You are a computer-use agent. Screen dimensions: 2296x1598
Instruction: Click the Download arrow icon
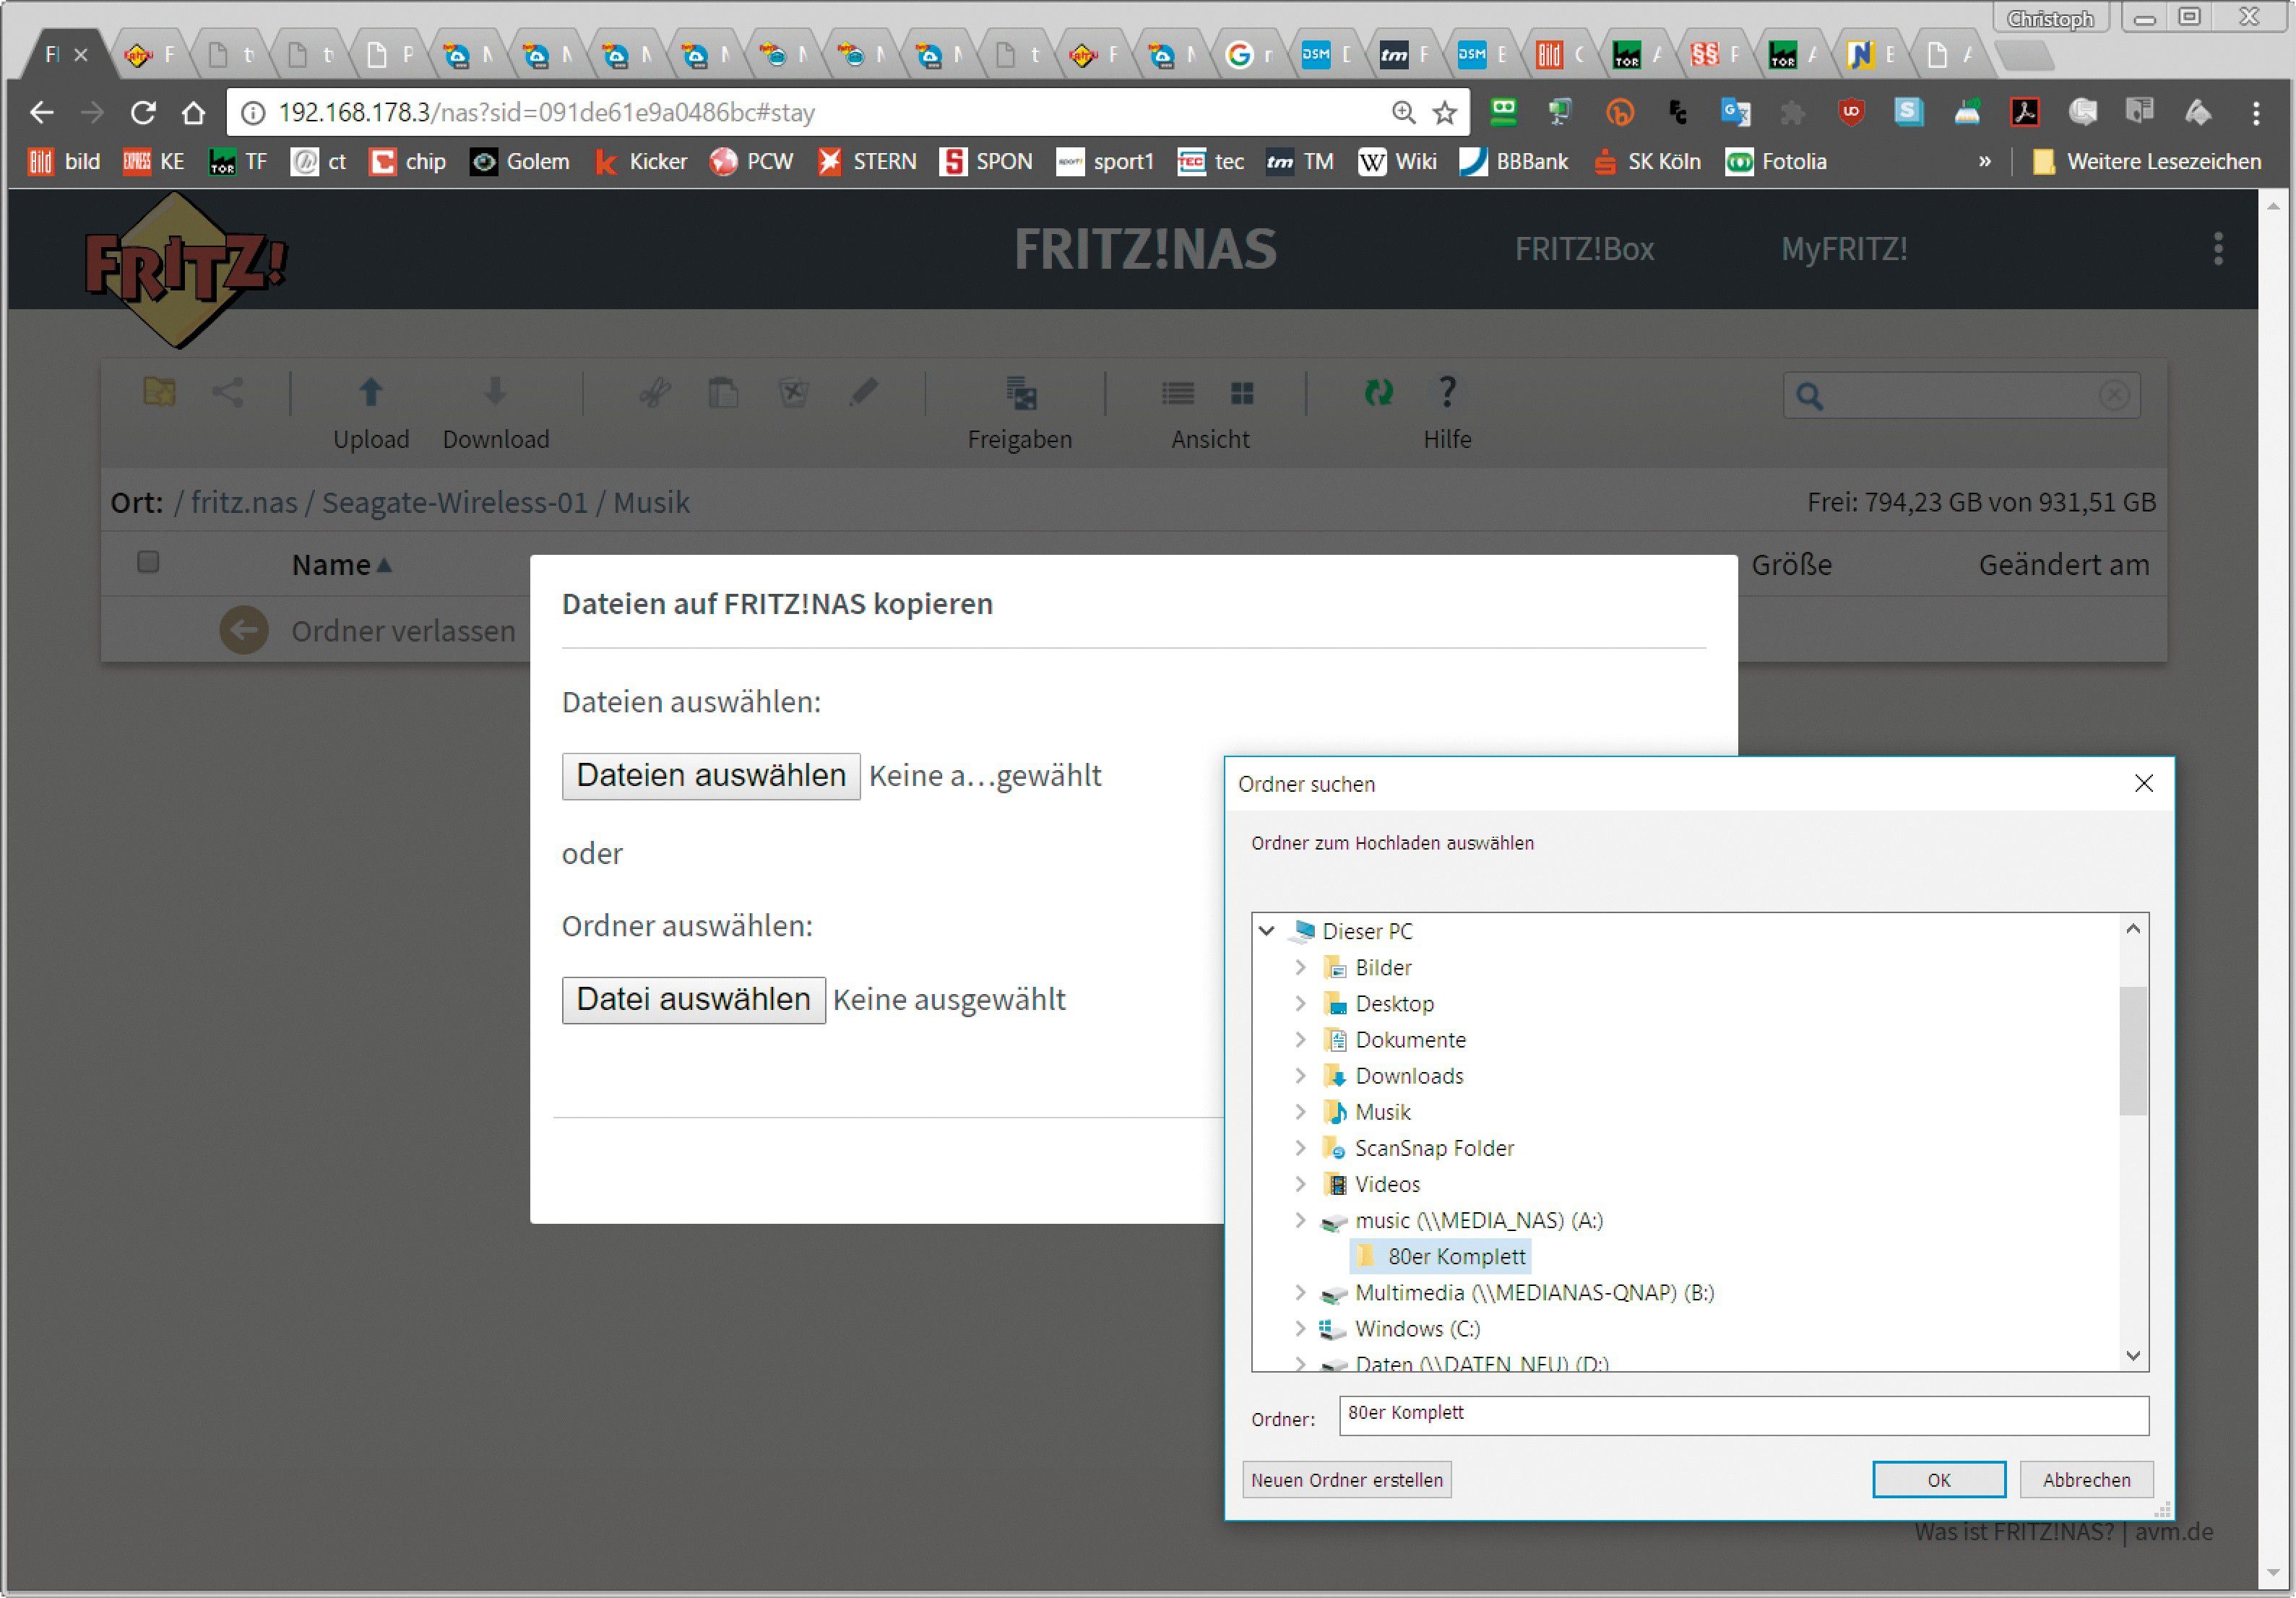(495, 392)
